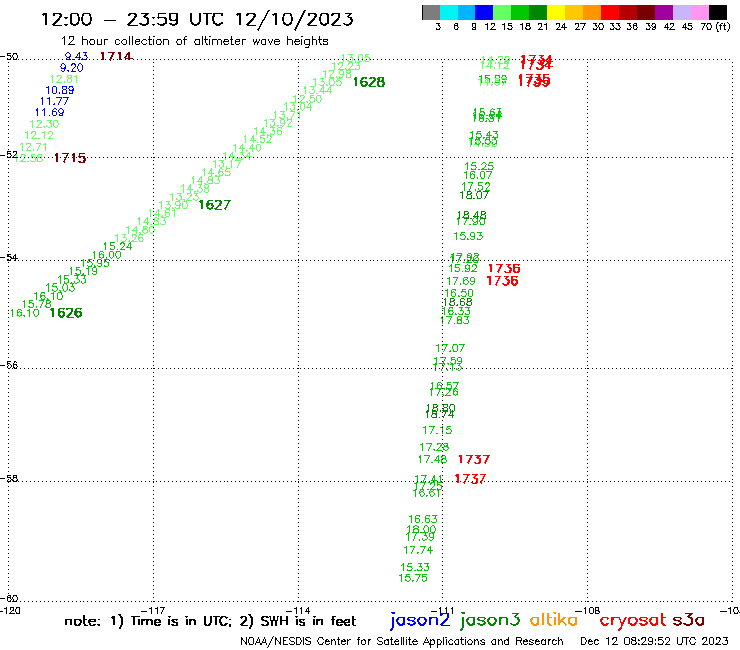Click the purple swatch in the legend
Screen dimensions: 740x650
[664, 12]
